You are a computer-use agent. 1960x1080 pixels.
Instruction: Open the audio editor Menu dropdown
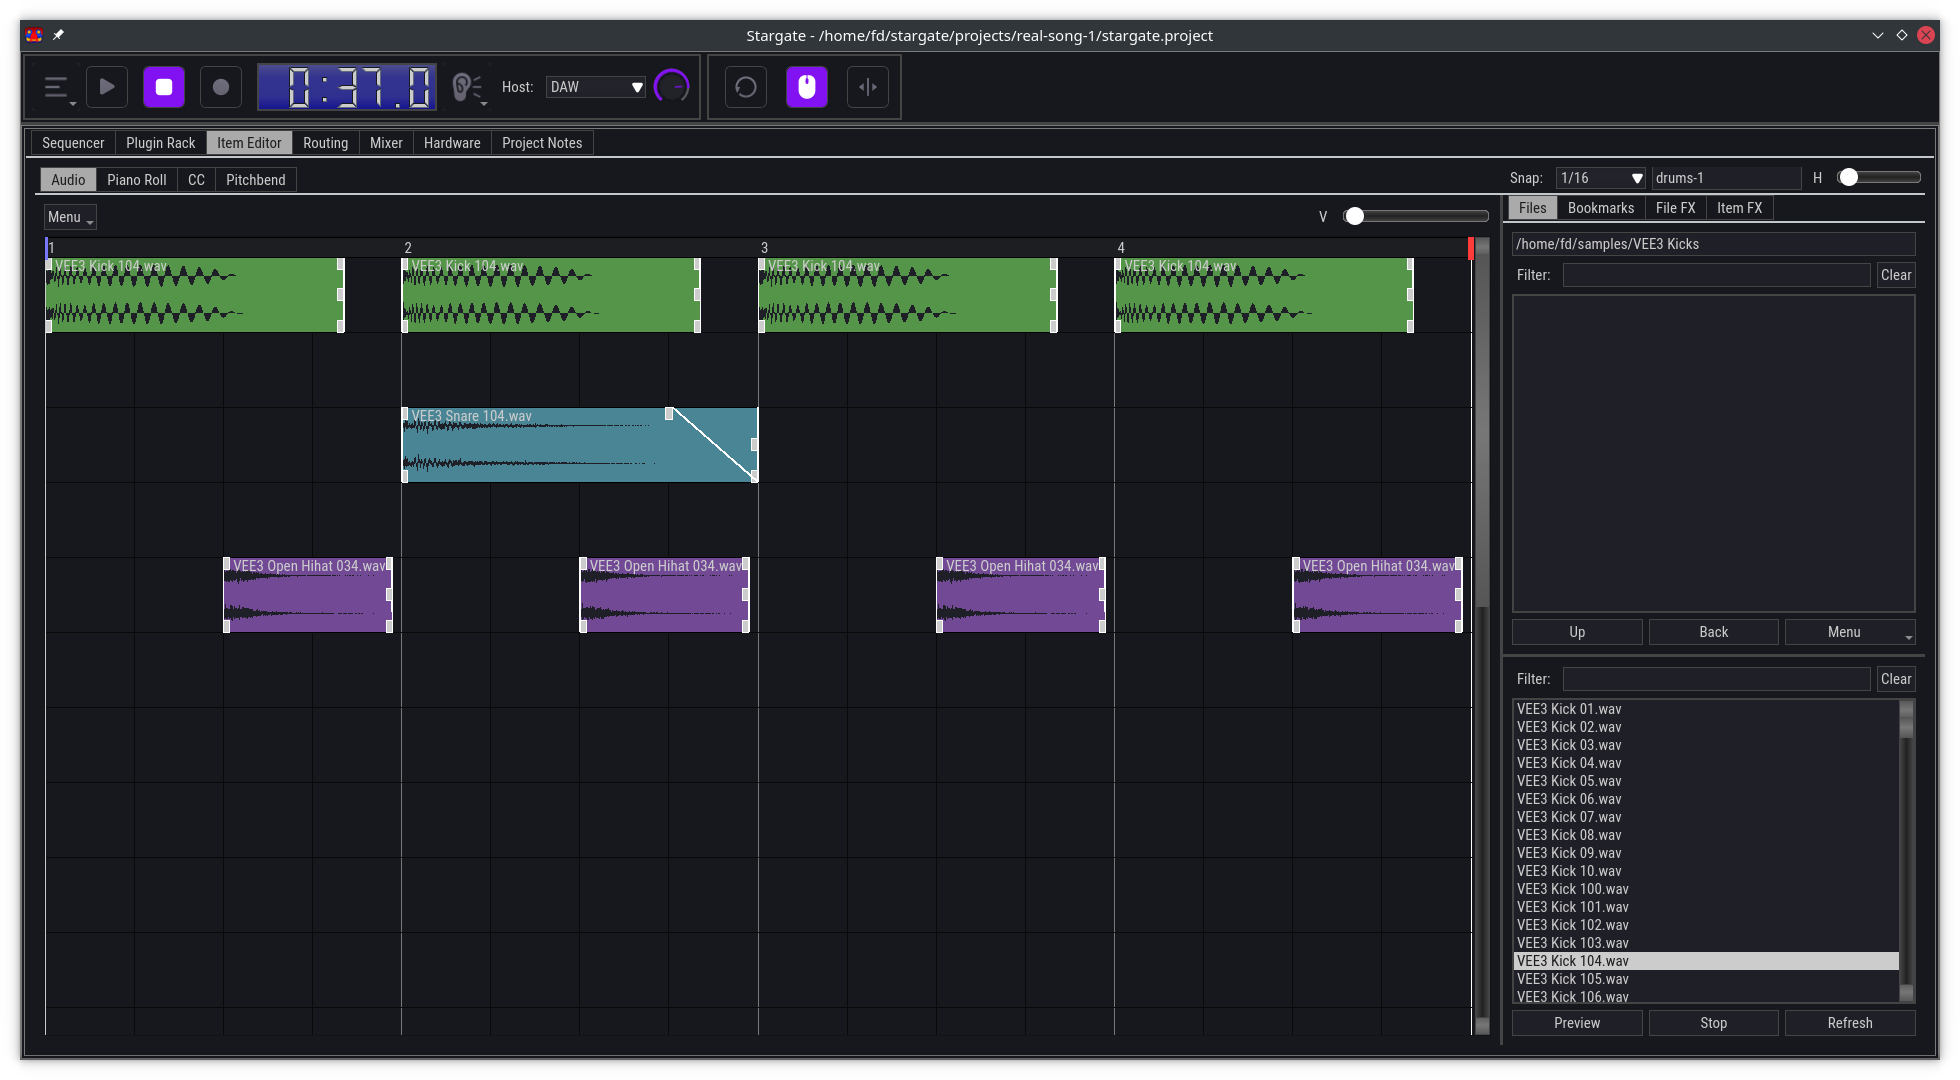pyautogui.click(x=70, y=217)
